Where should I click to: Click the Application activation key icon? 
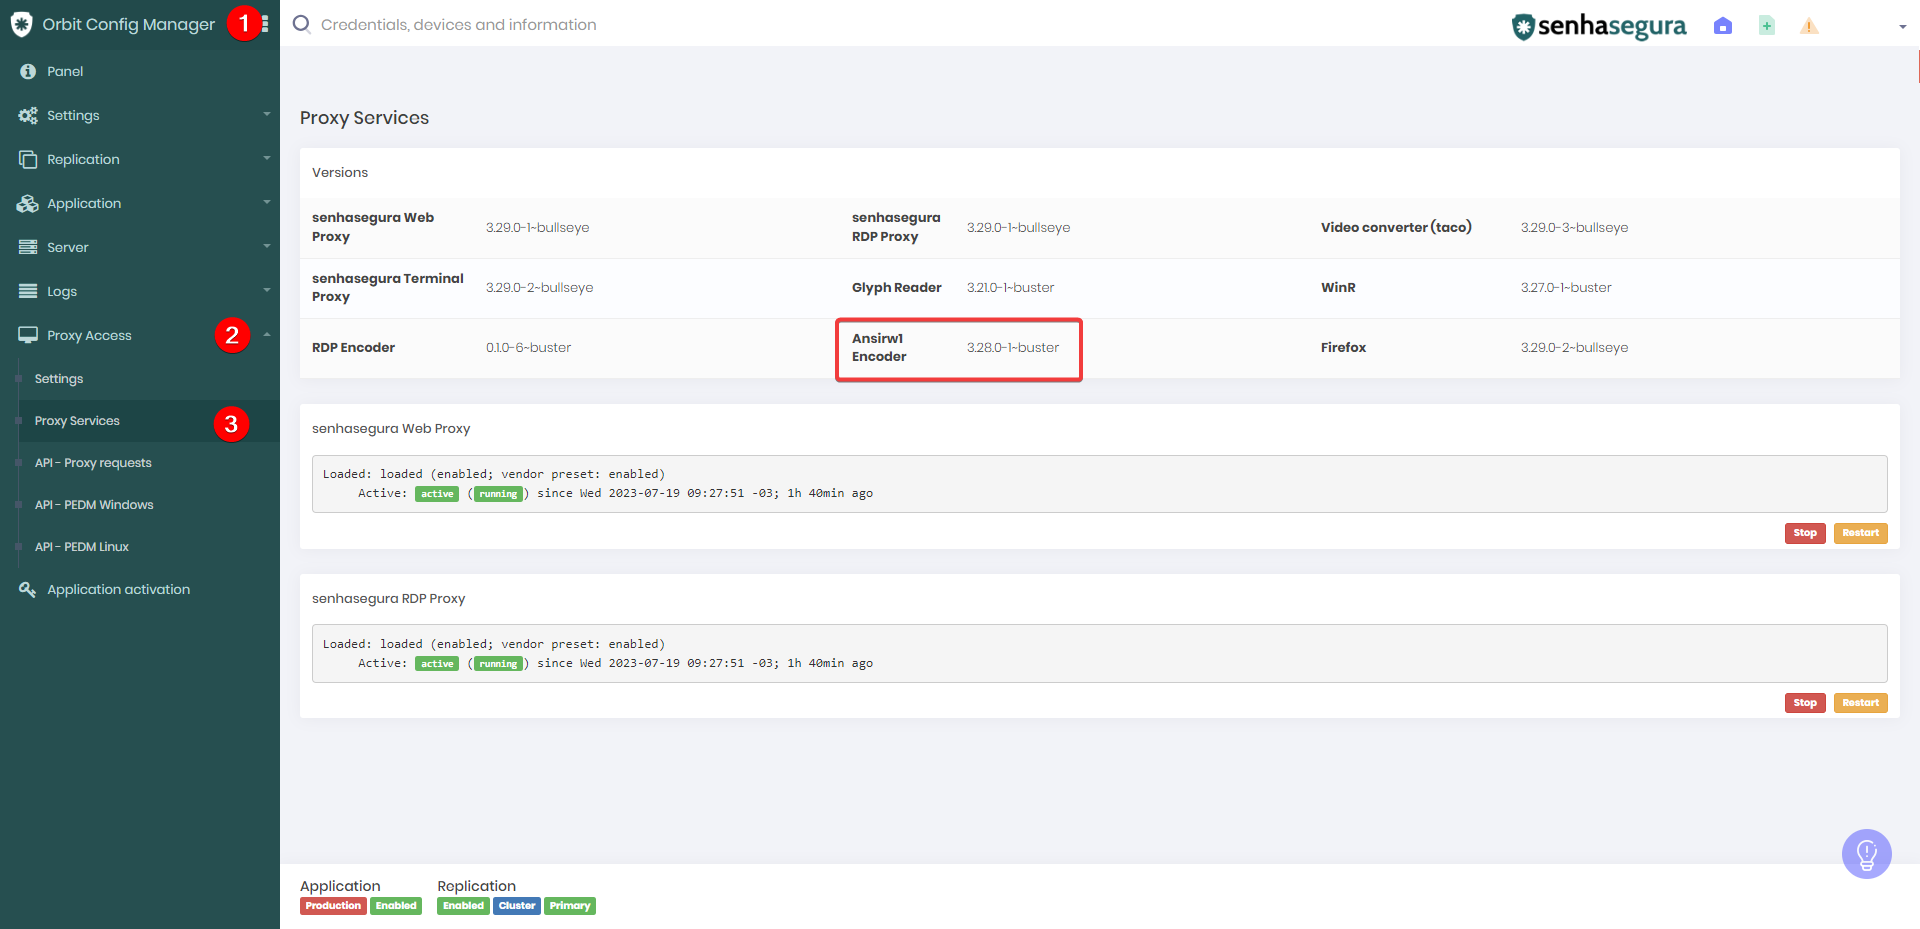[x=28, y=589]
